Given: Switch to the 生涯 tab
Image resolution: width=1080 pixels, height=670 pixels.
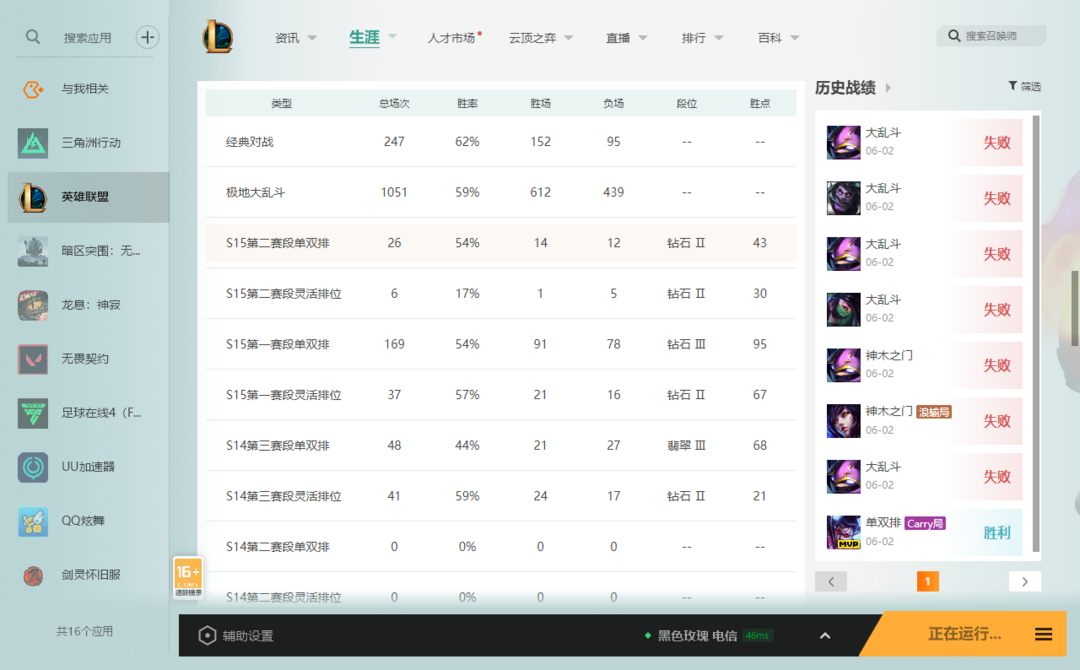Looking at the screenshot, I should pos(364,37).
